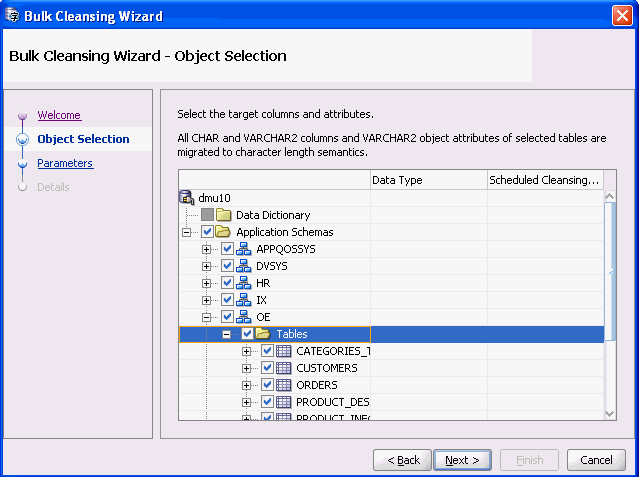Select the Data Dictionary row label
Image resolution: width=639 pixels, height=477 pixels.
pos(273,215)
